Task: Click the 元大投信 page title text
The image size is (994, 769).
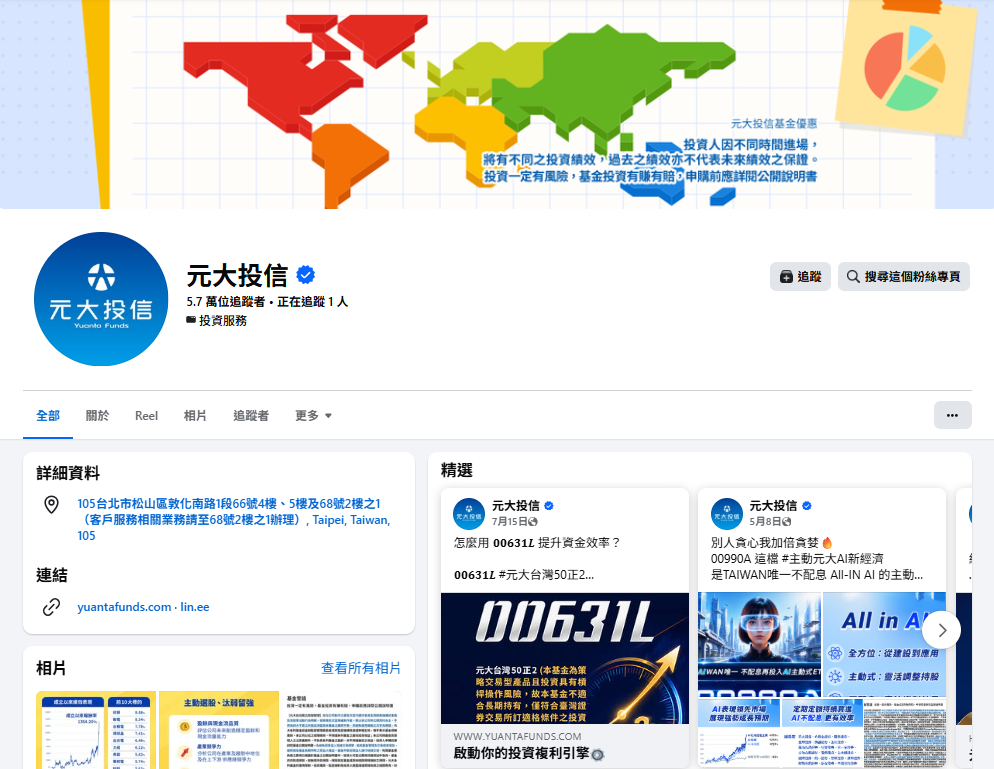Action: 237,276
